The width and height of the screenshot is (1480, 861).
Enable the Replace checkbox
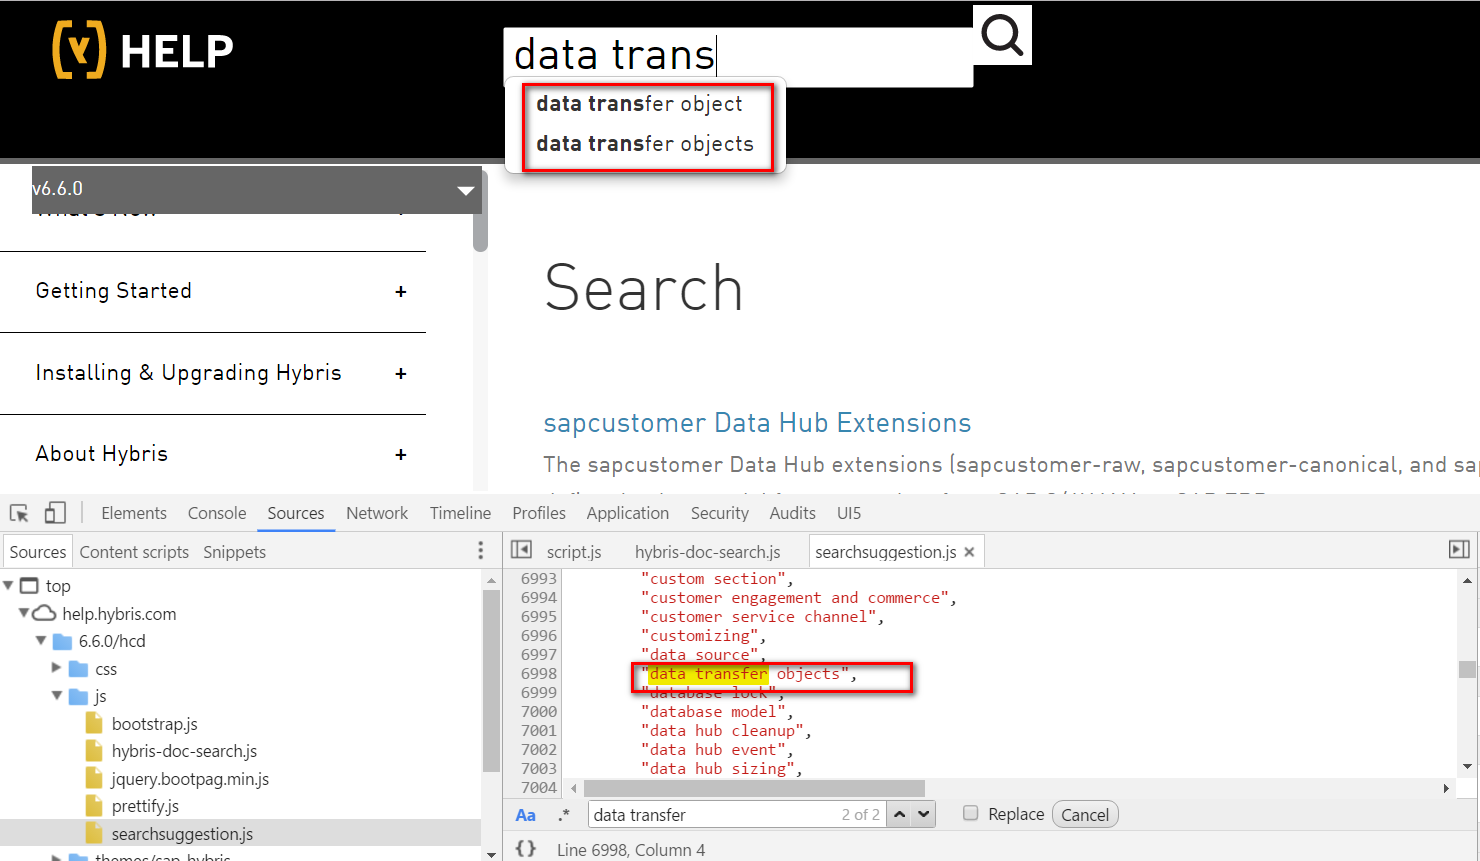coord(970,813)
